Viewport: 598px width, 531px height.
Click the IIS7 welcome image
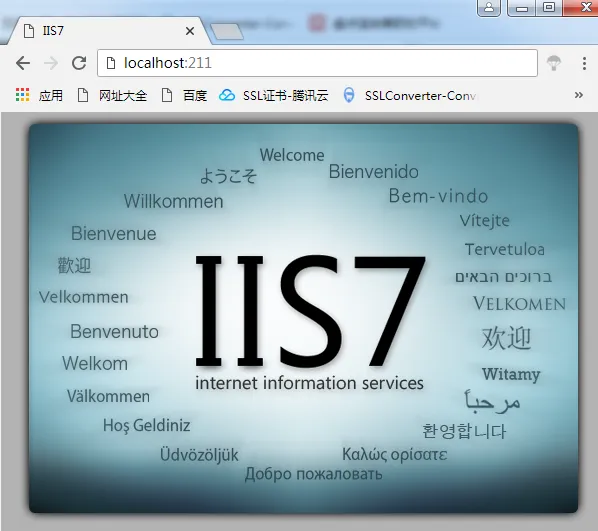[x=304, y=318]
